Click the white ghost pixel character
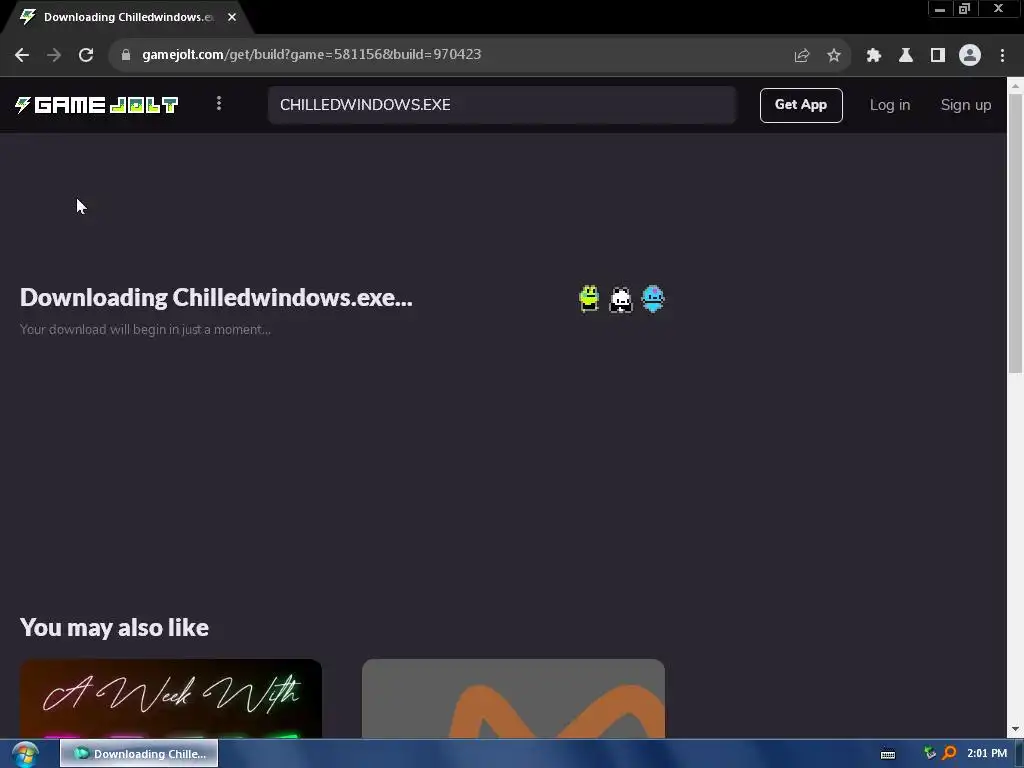Image resolution: width=1024 pixels, height=768 pixels. pos(621,300)
